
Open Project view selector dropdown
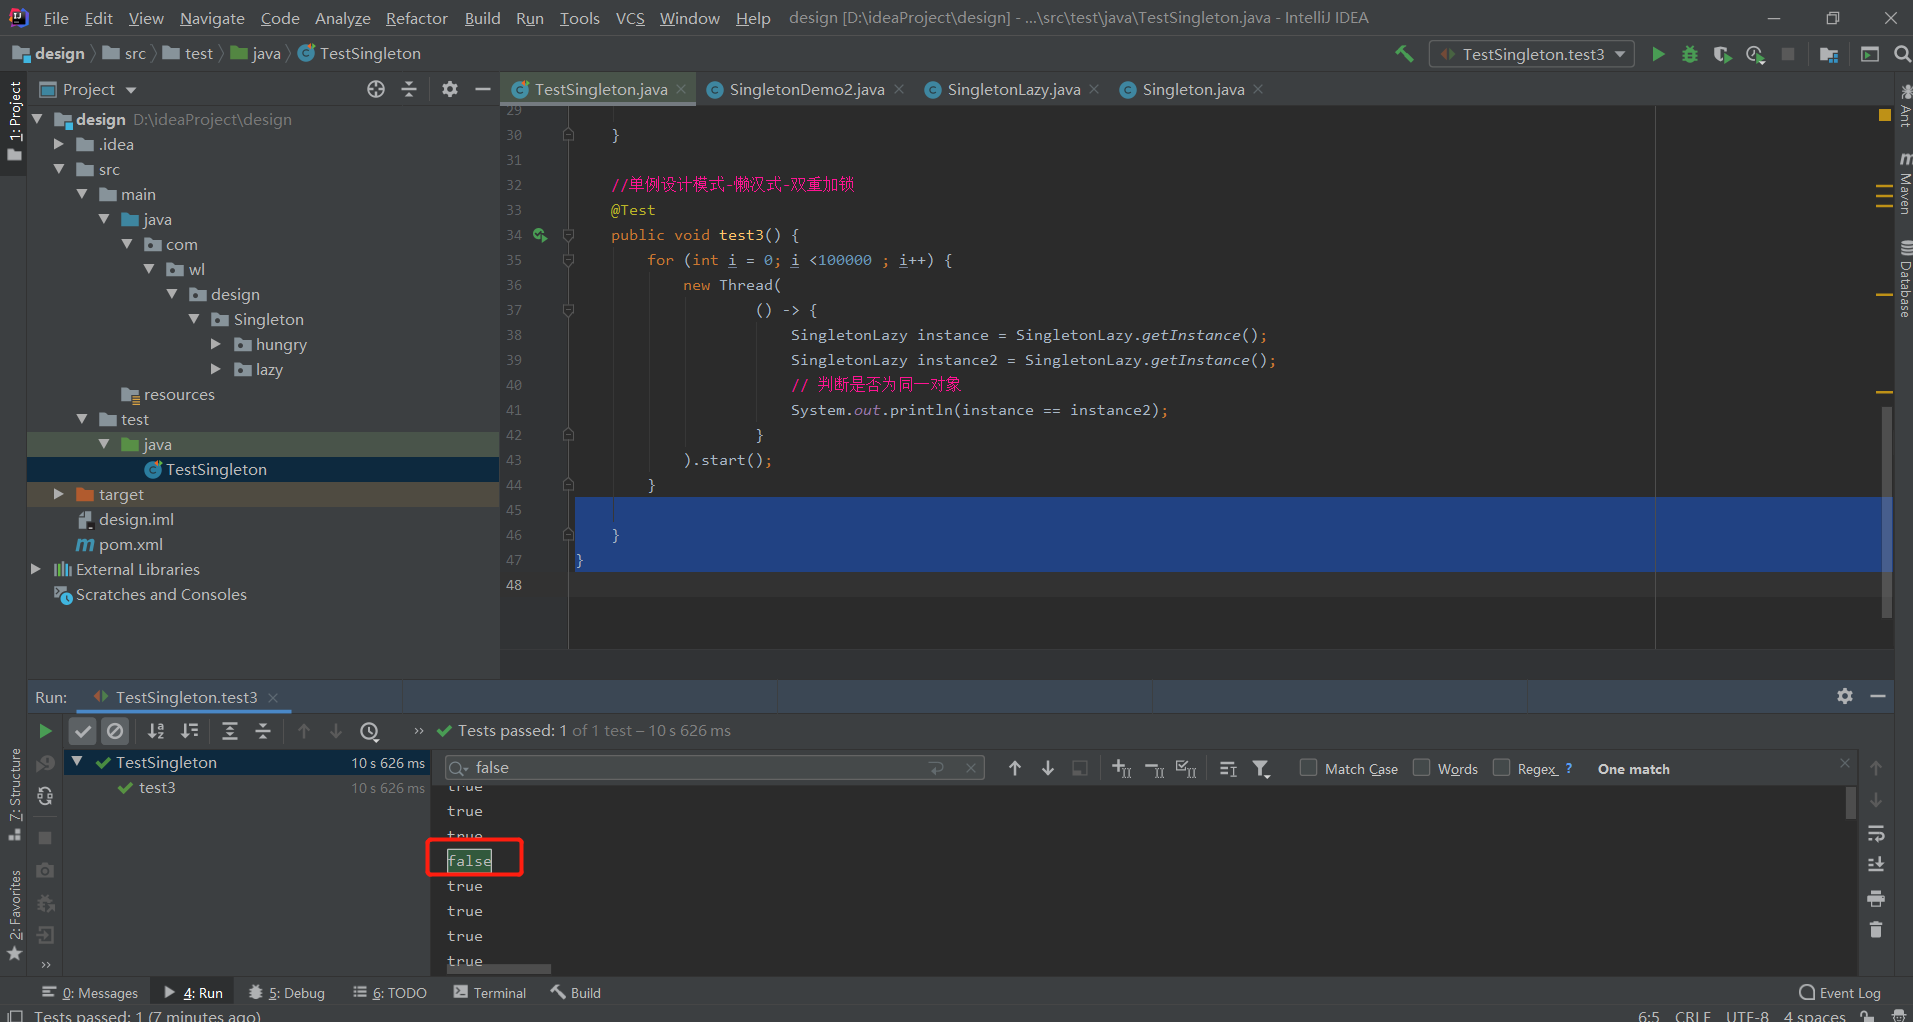88,89
